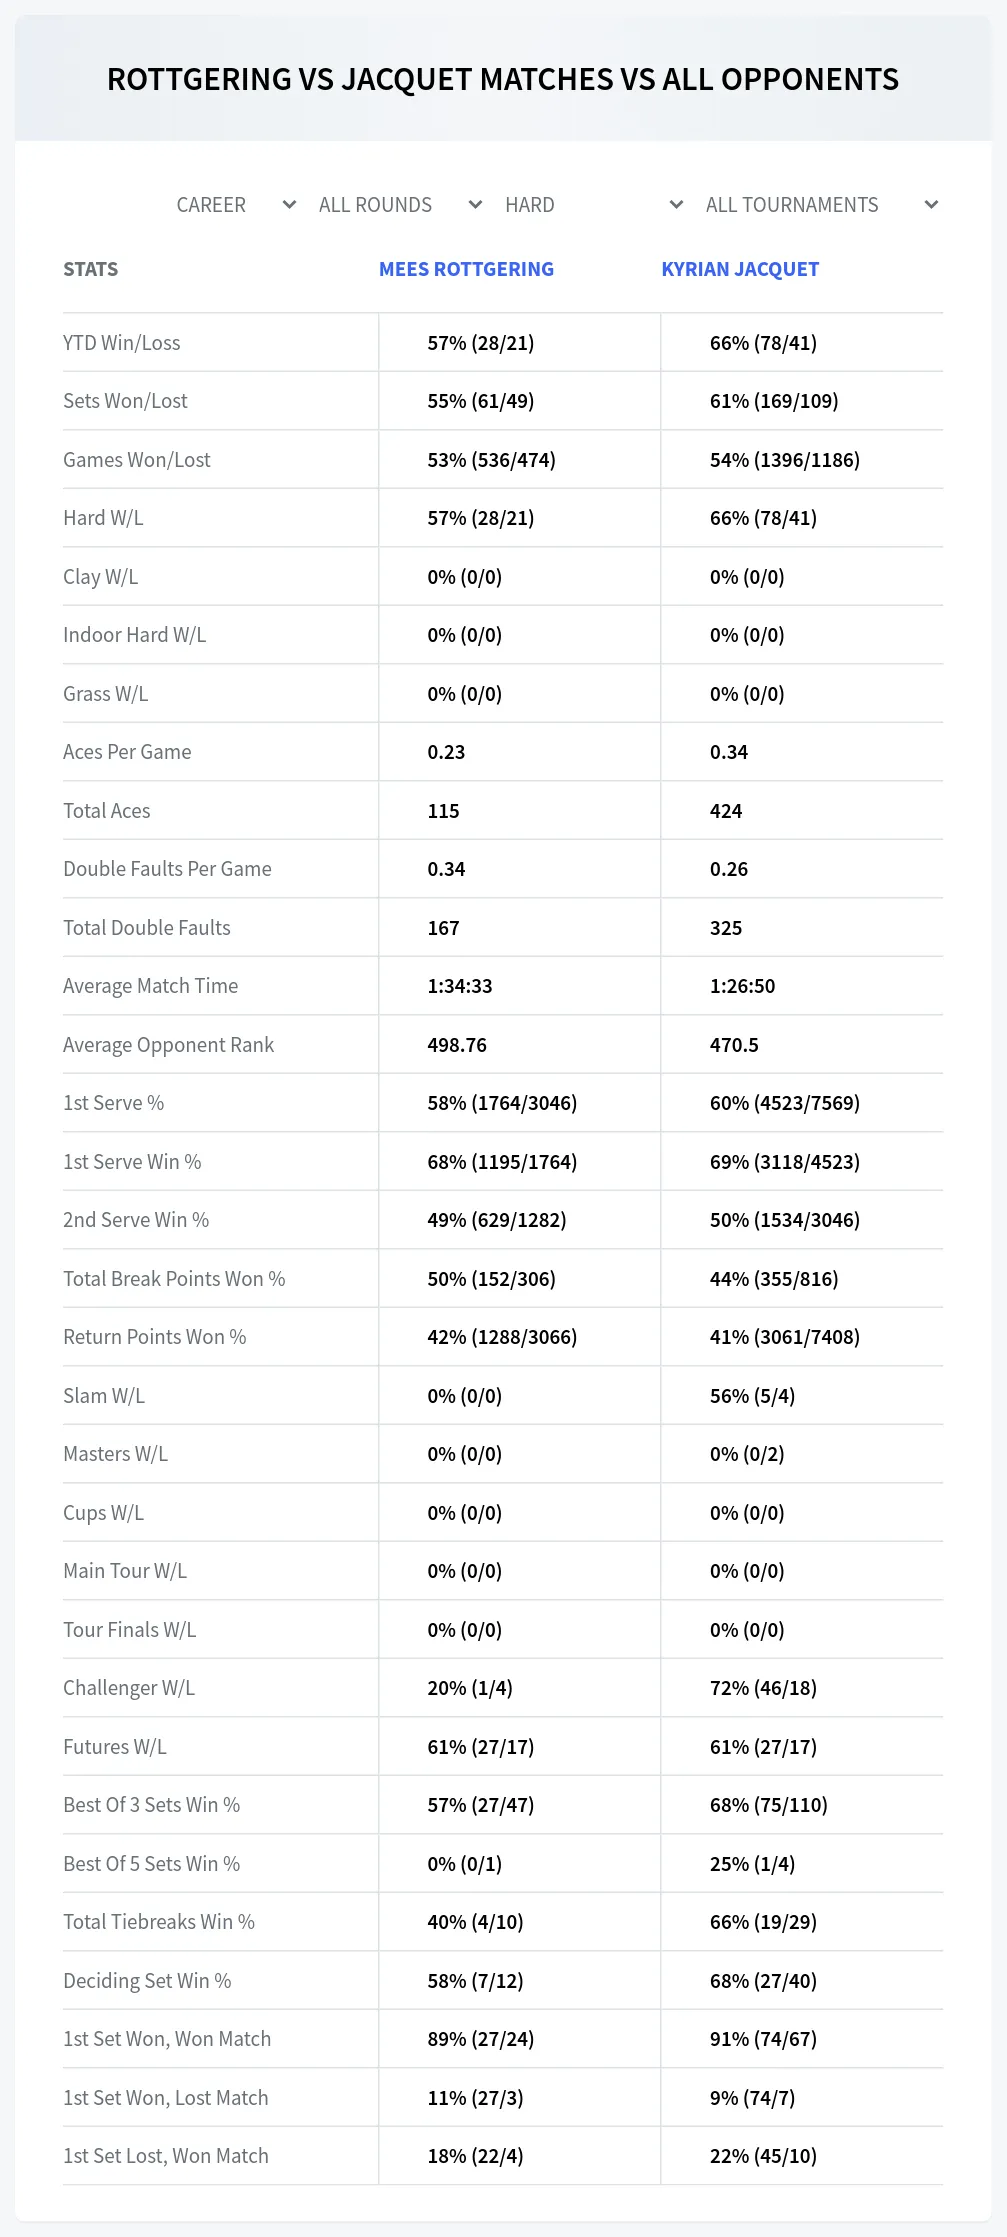Open Mees Rottgering player link
Viewport: 1007px width, 2237px height.
click(x=466, y=269)
